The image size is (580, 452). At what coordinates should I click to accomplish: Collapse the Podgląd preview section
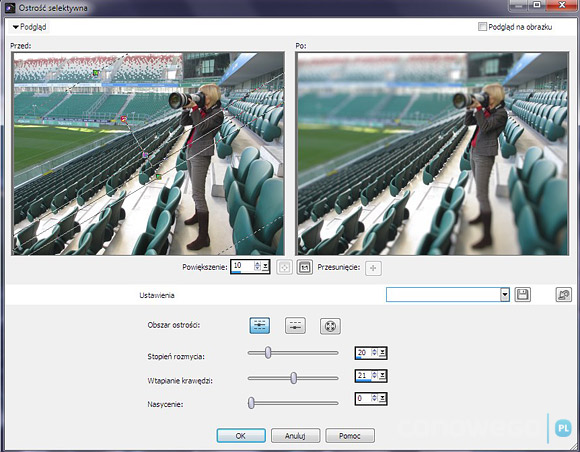tap(29, 27)
